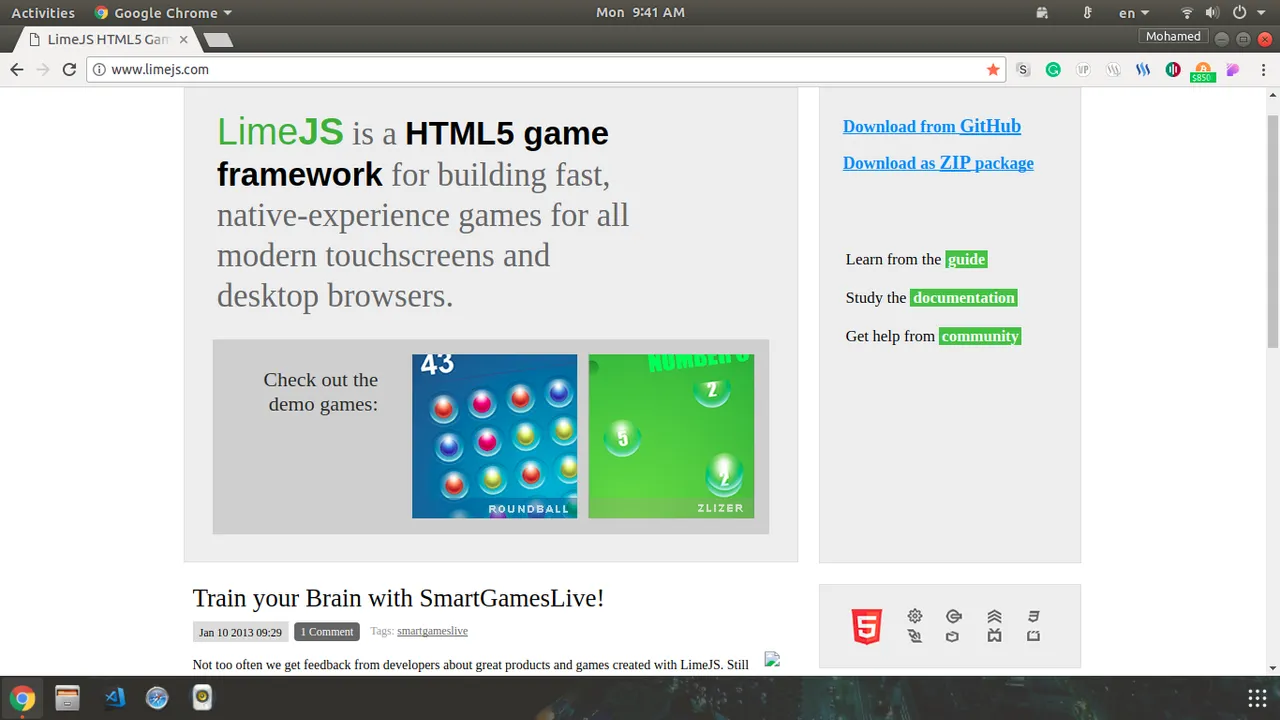The image size is (1280, 720).
Task: Open the Files app in the dock
Action: tap(67, 698)
